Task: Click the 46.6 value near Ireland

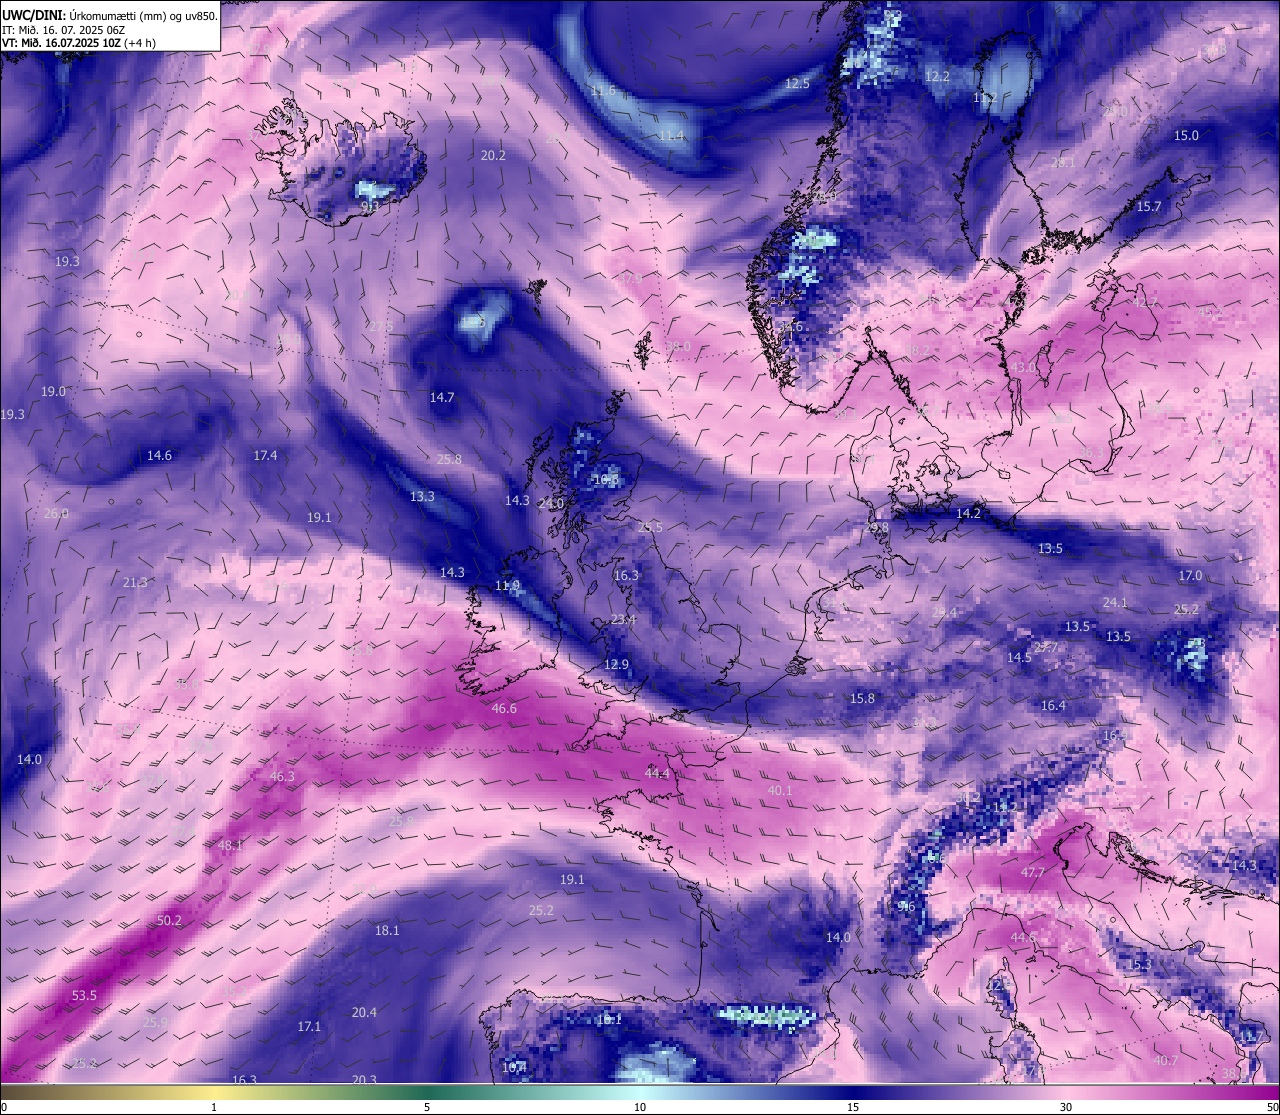Action: coord(504,708)
